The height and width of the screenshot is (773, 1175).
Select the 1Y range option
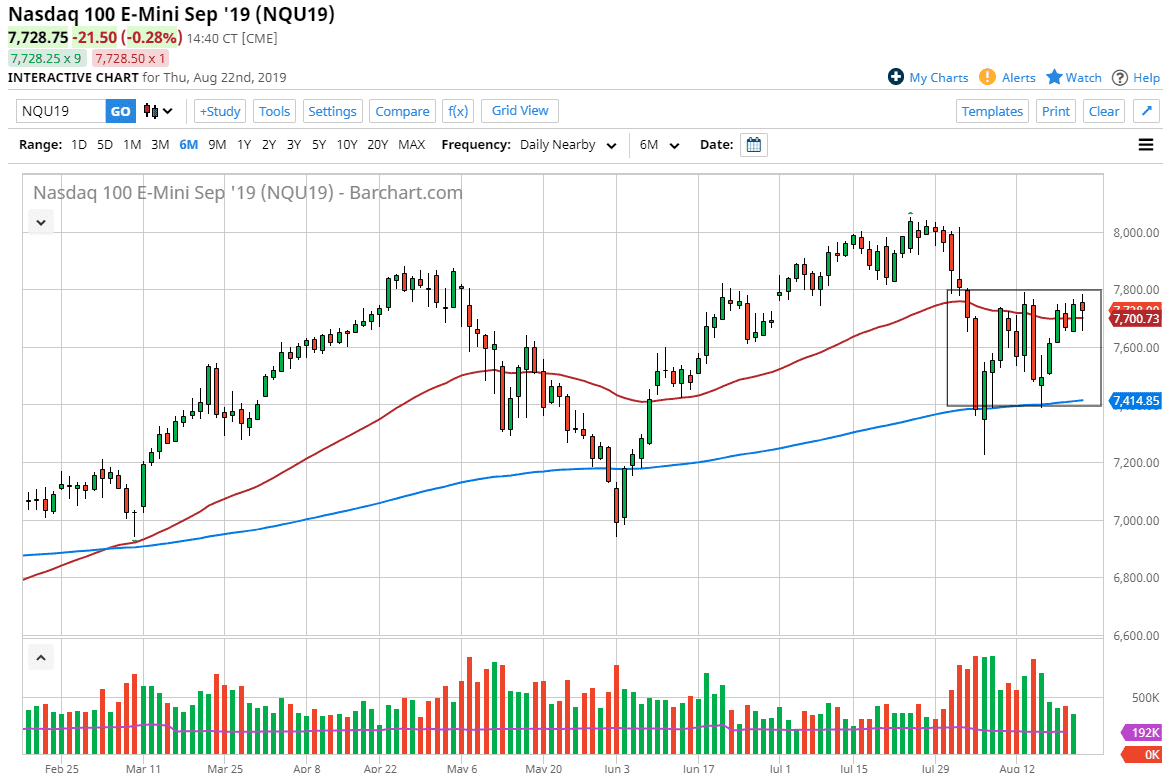(x=244, y=144)
